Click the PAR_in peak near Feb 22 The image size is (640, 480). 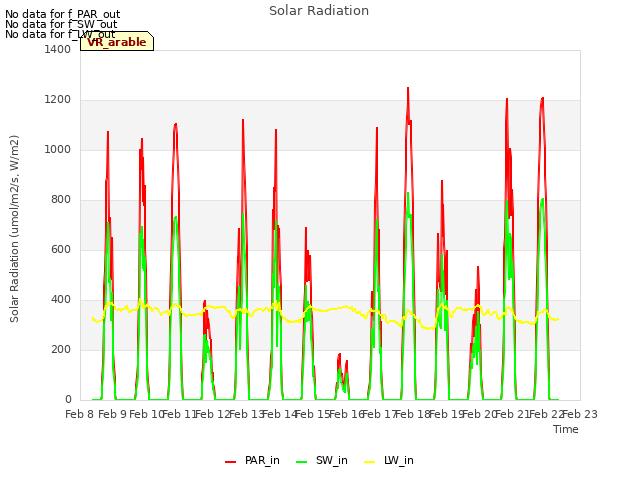542,98
